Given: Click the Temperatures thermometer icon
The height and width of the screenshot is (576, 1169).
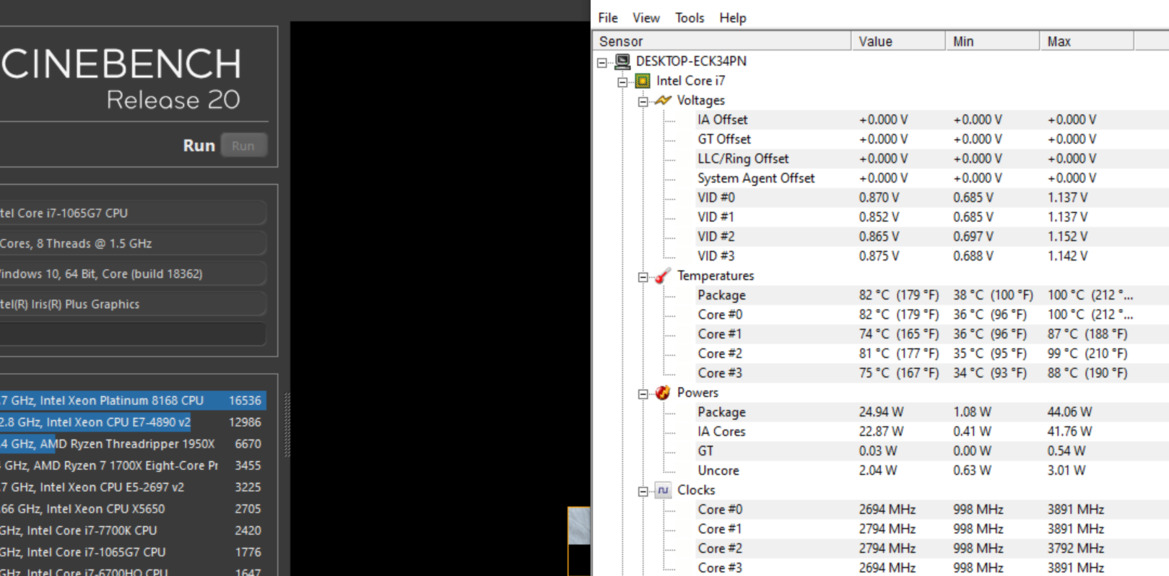Looking at the screenshot, I should pyautogui.click(x=662, y=276).
